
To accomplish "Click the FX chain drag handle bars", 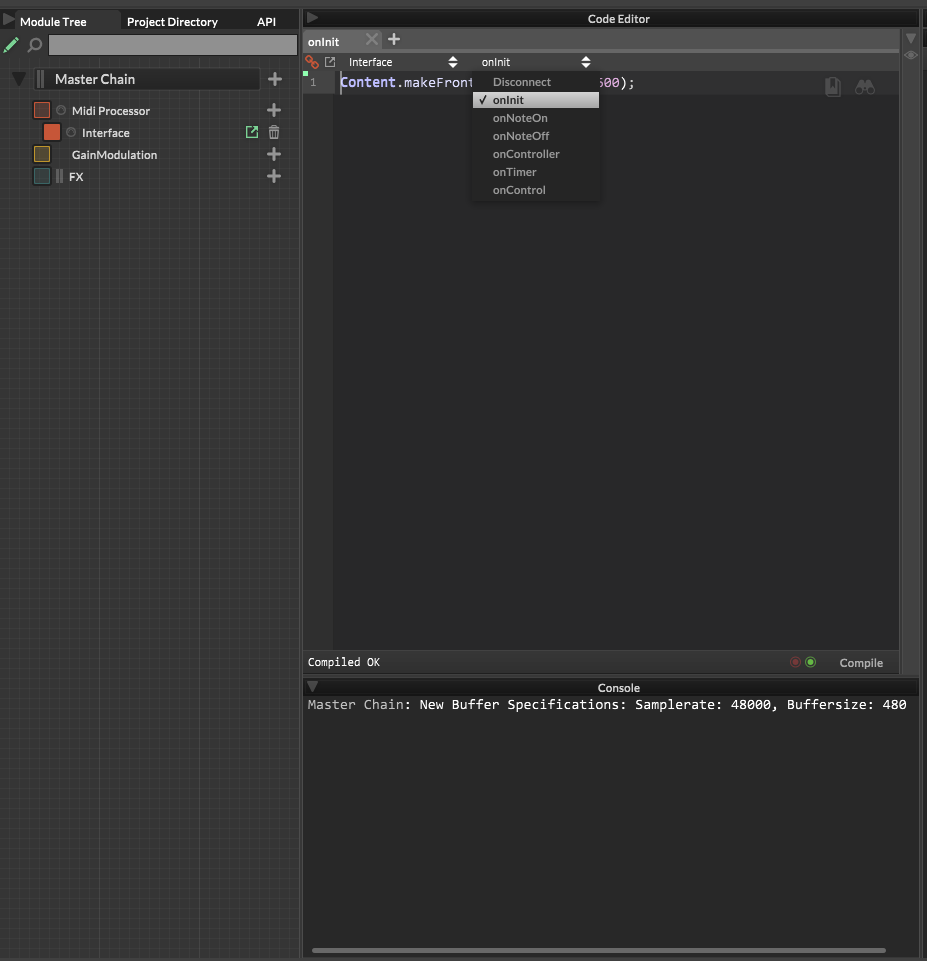I will (59, 177).
